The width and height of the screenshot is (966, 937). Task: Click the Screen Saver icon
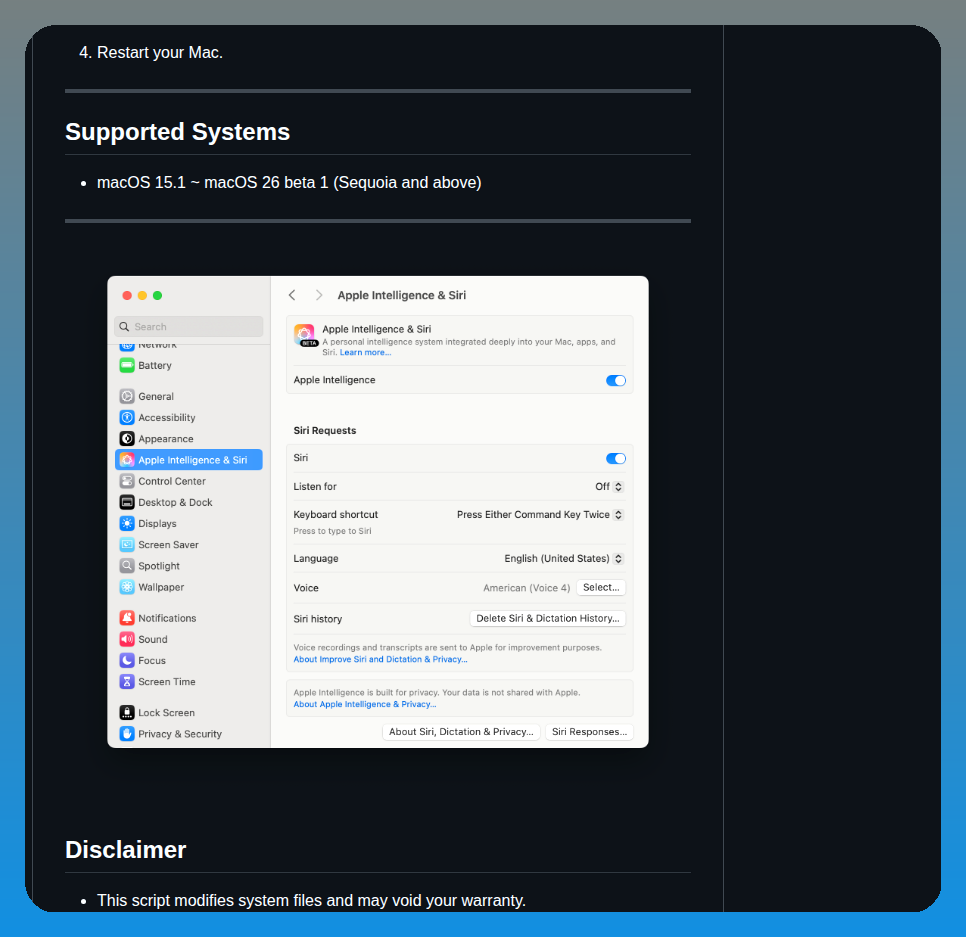(127, 545)
